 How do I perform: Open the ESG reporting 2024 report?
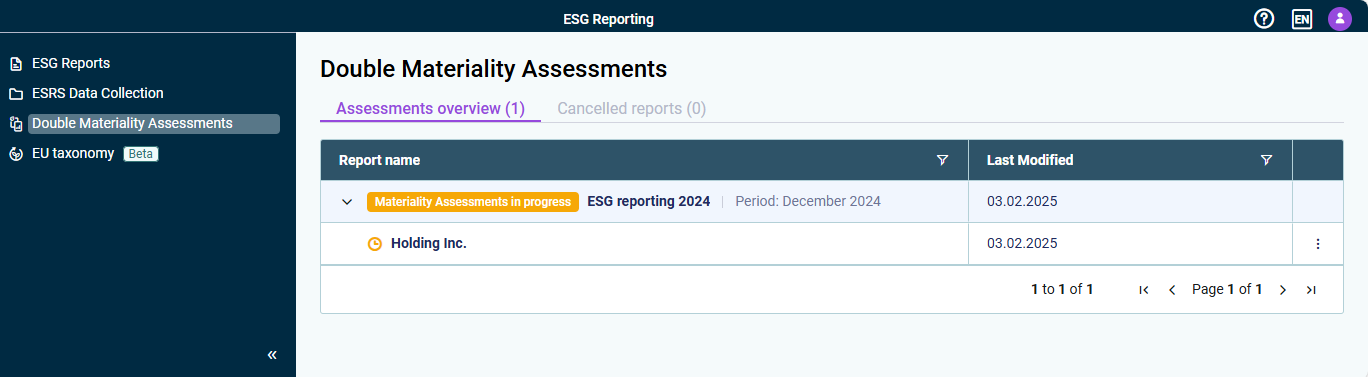point(648,201)
